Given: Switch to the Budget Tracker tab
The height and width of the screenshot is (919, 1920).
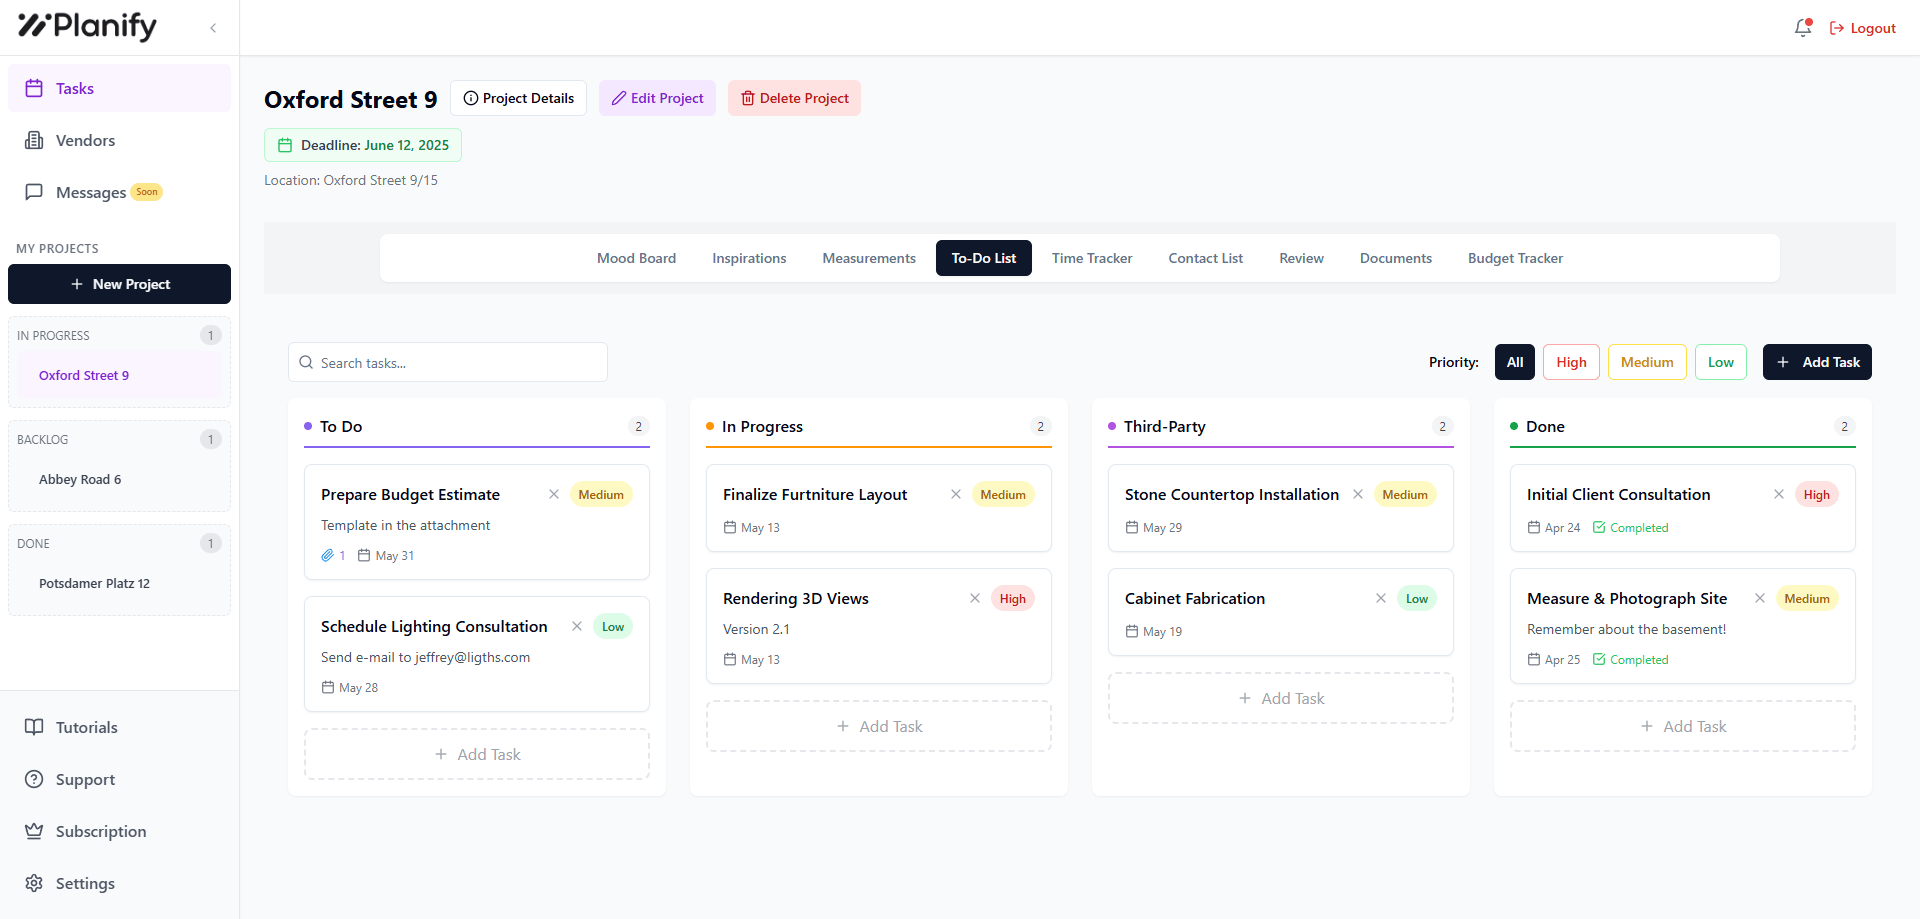Looking at the screenshot, I should [x=1515, y=258].
